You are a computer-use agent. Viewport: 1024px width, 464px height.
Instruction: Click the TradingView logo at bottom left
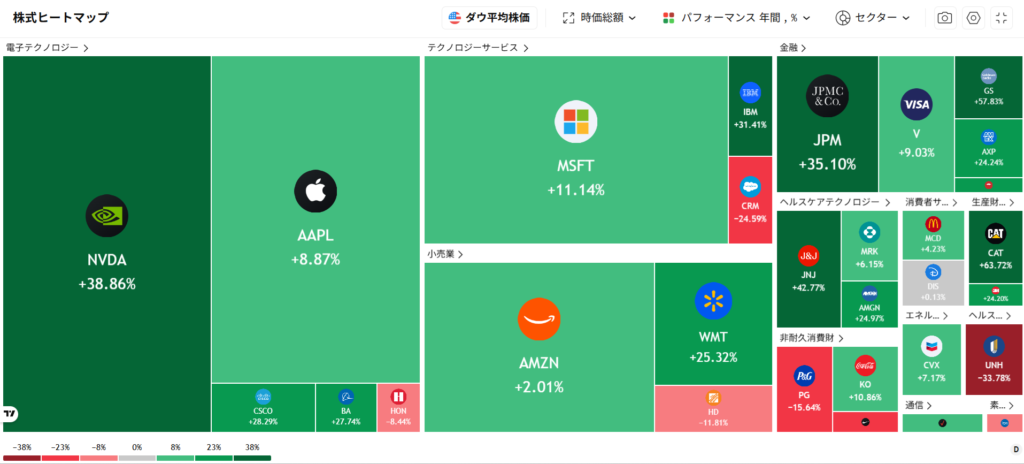click(x=11, y=413)
